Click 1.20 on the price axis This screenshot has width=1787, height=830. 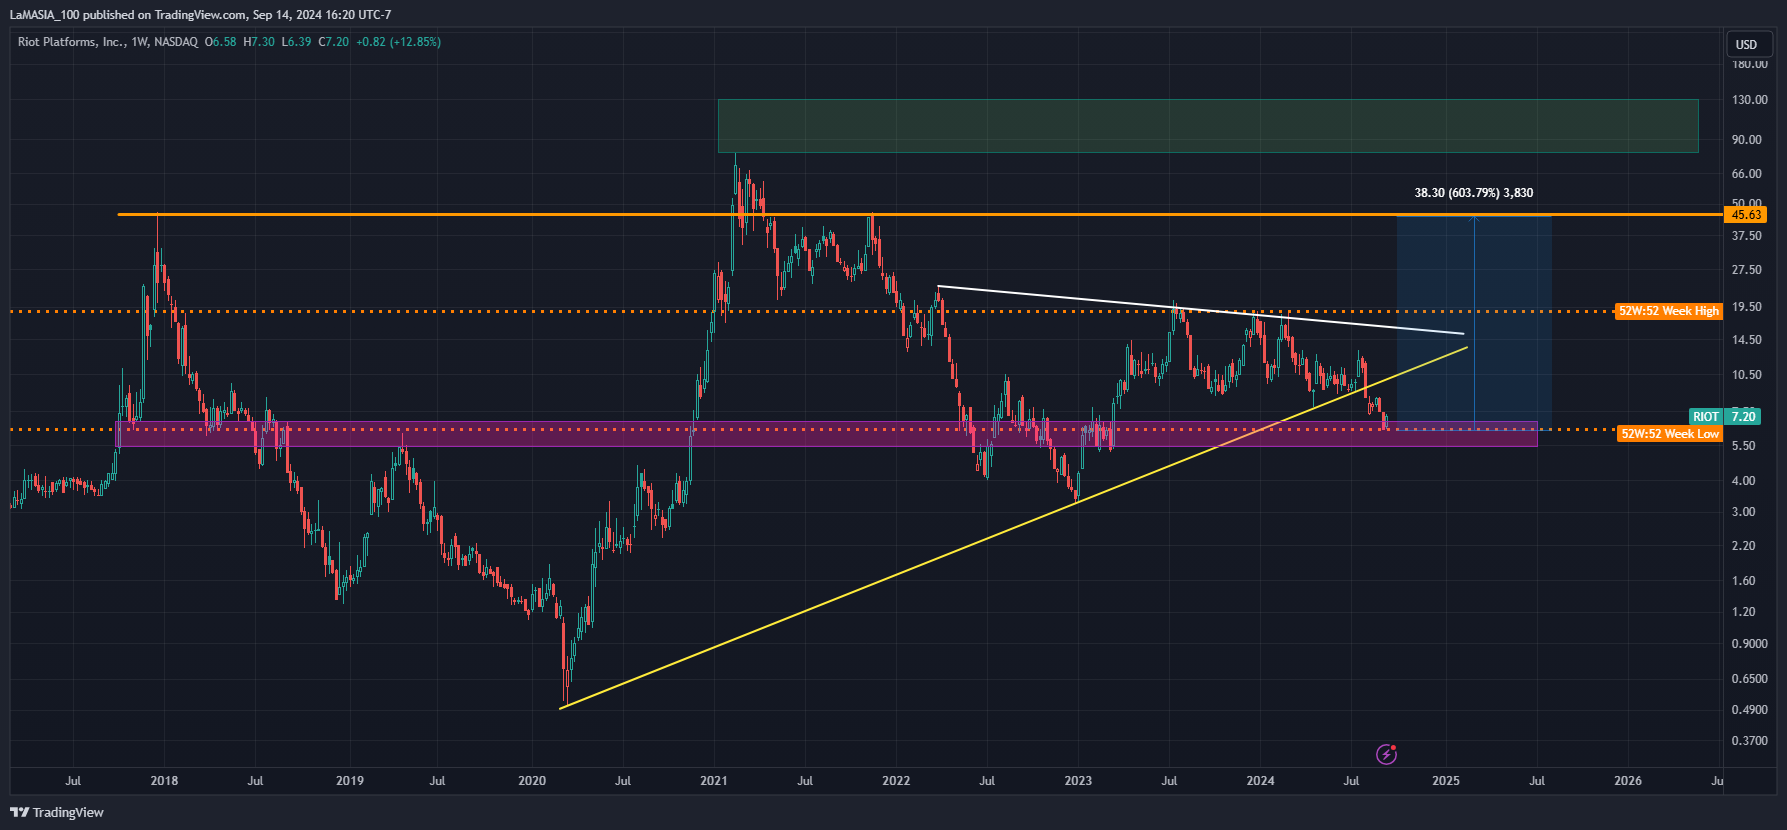1744,612
